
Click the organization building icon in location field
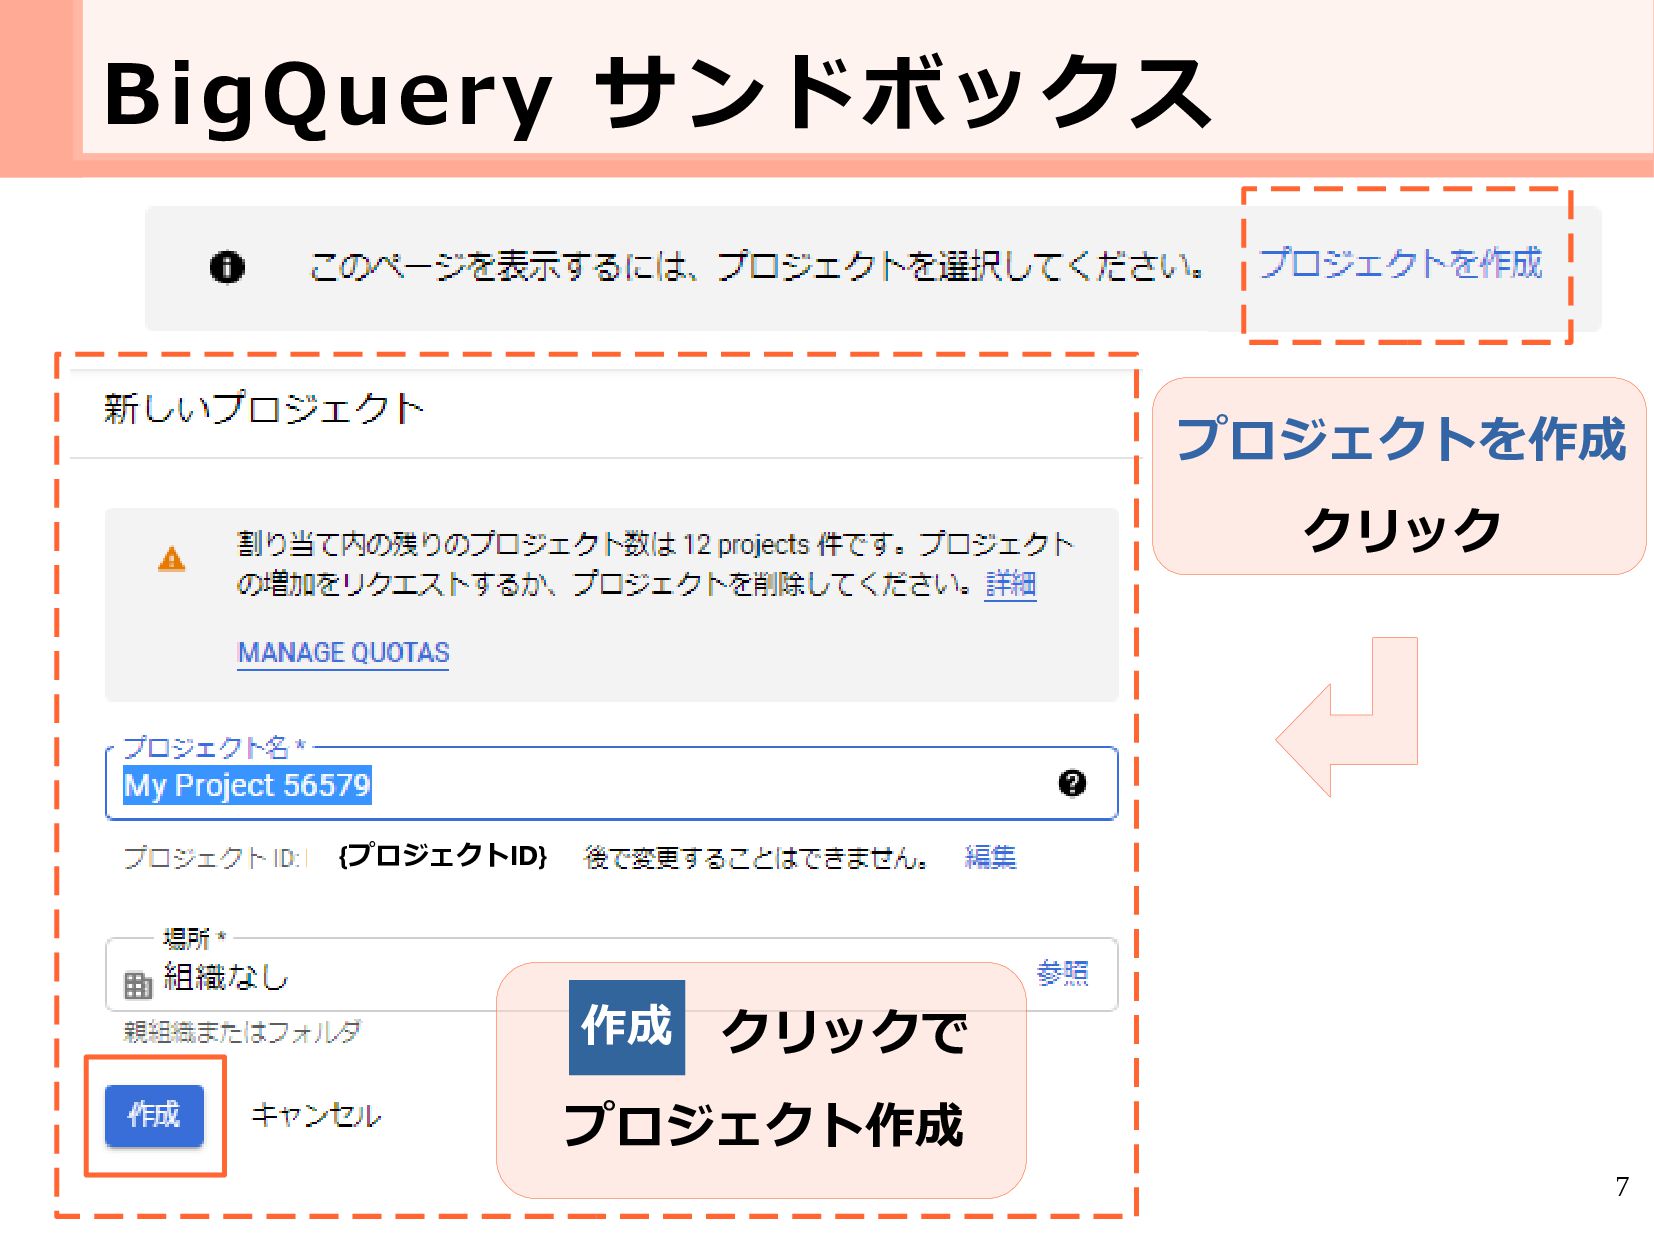point(138,985)
